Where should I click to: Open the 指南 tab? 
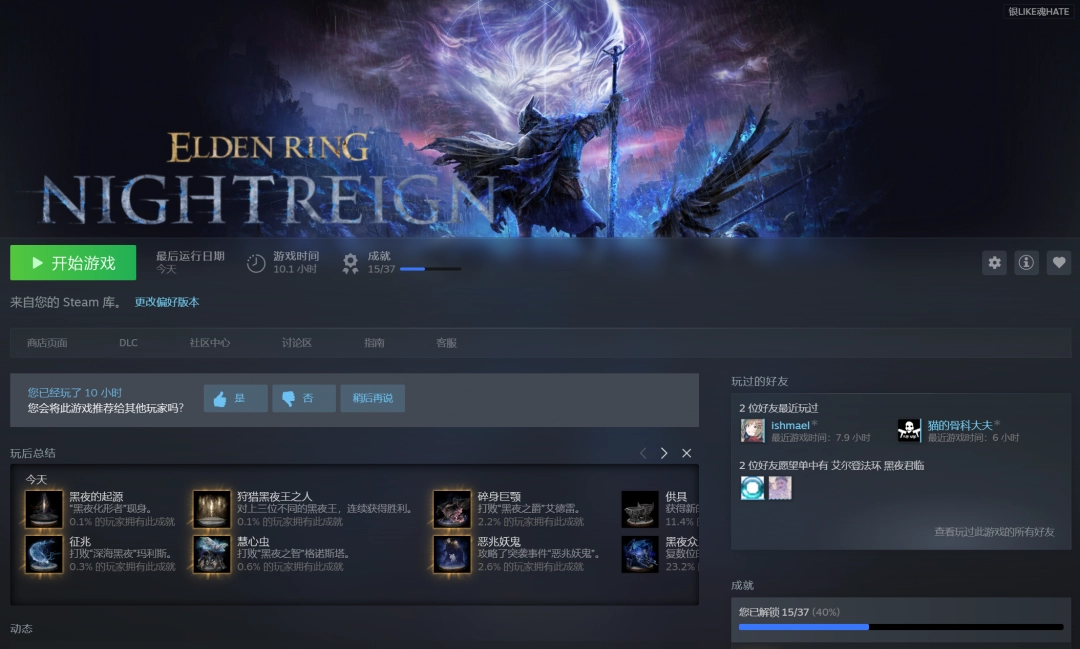(374, 342)
